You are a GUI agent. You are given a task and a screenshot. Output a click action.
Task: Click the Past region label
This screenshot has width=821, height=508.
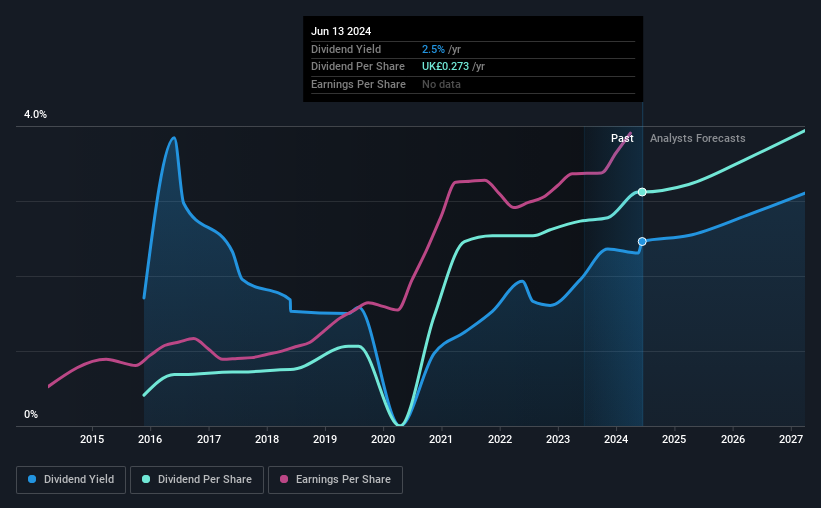(x=622, y=138)
